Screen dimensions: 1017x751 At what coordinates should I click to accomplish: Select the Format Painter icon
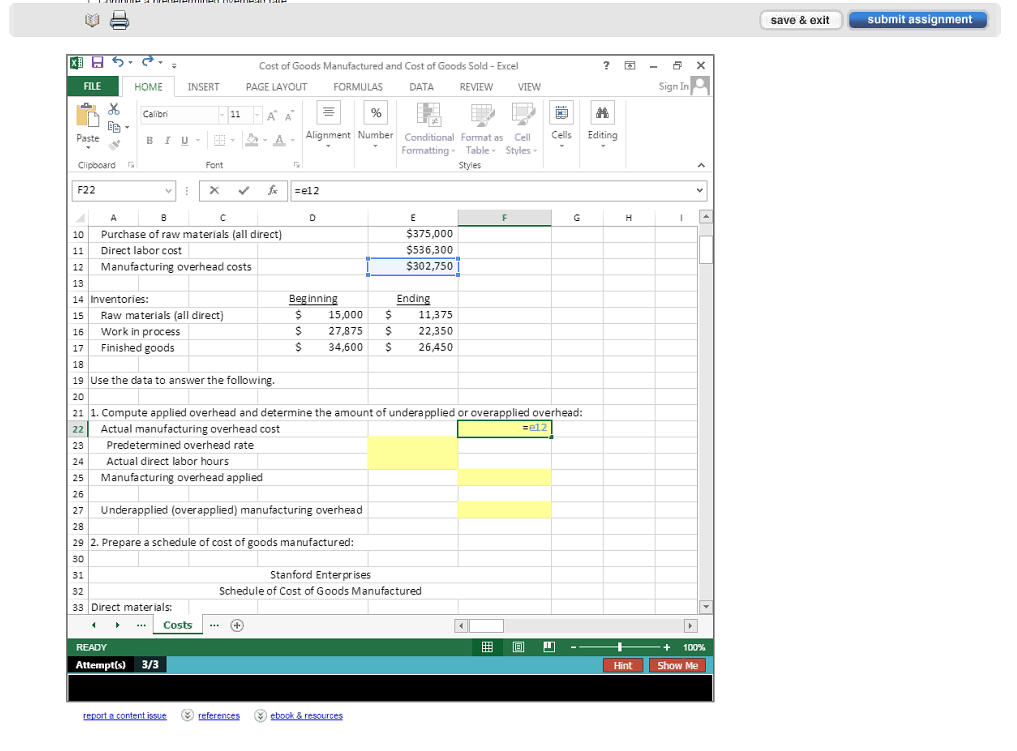(x=114, y=145)
